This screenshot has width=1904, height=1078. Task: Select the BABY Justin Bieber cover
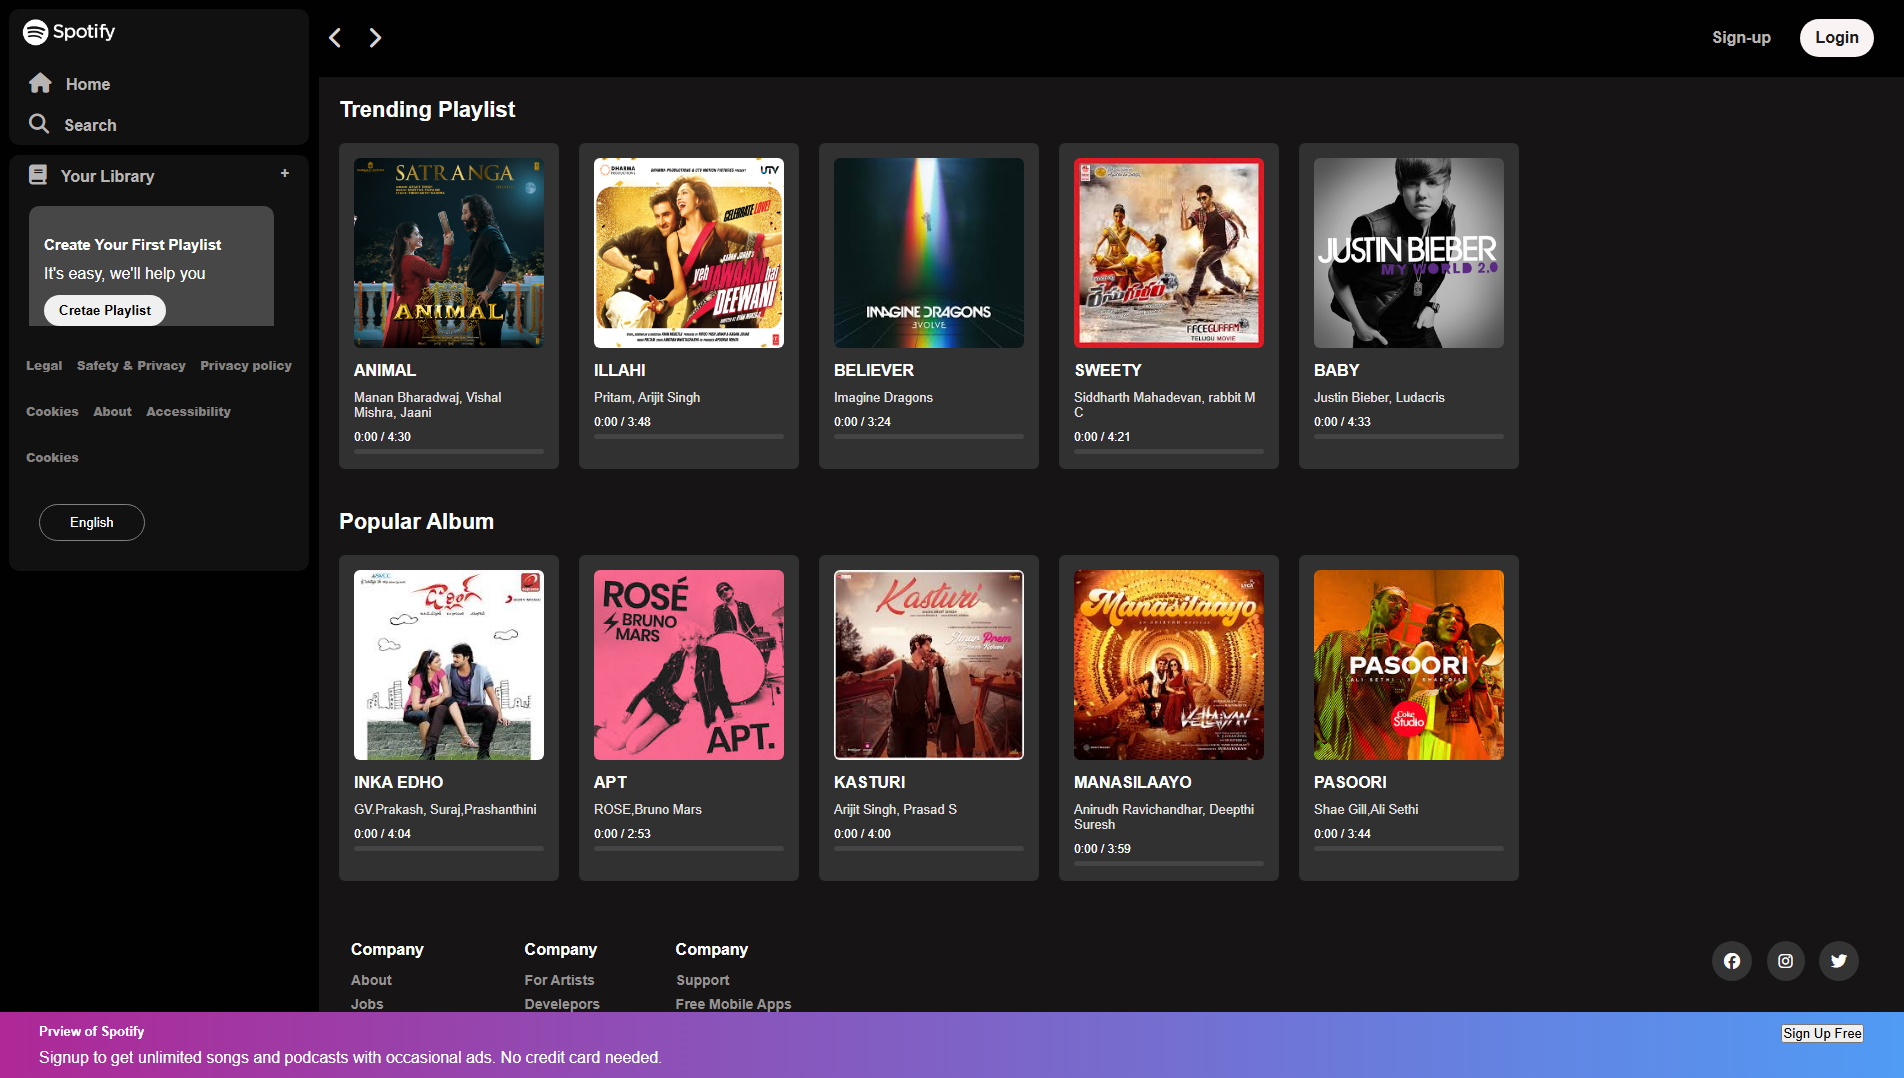[1409, 253]
